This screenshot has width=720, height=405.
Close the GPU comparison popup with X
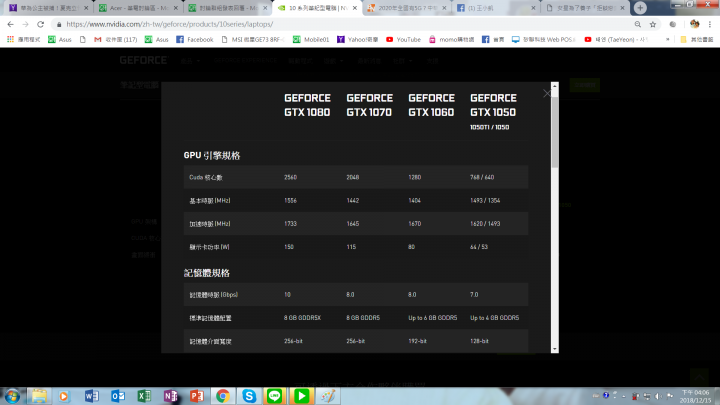click(x=546, y=94)
